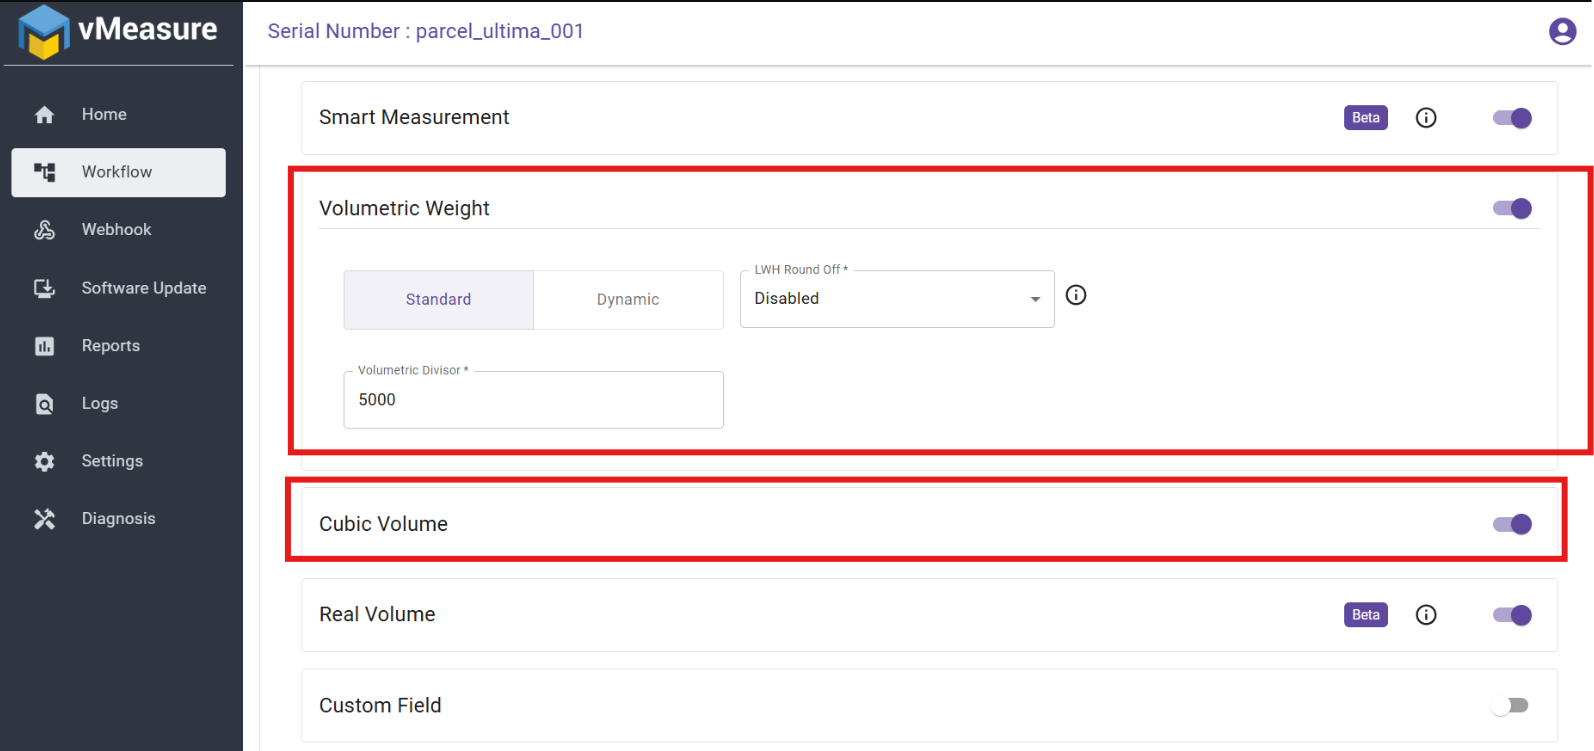The height and width of the screenshot is (751, 1594).
Task: Click the Settings gear icon
Action: (x=44, y=461)
